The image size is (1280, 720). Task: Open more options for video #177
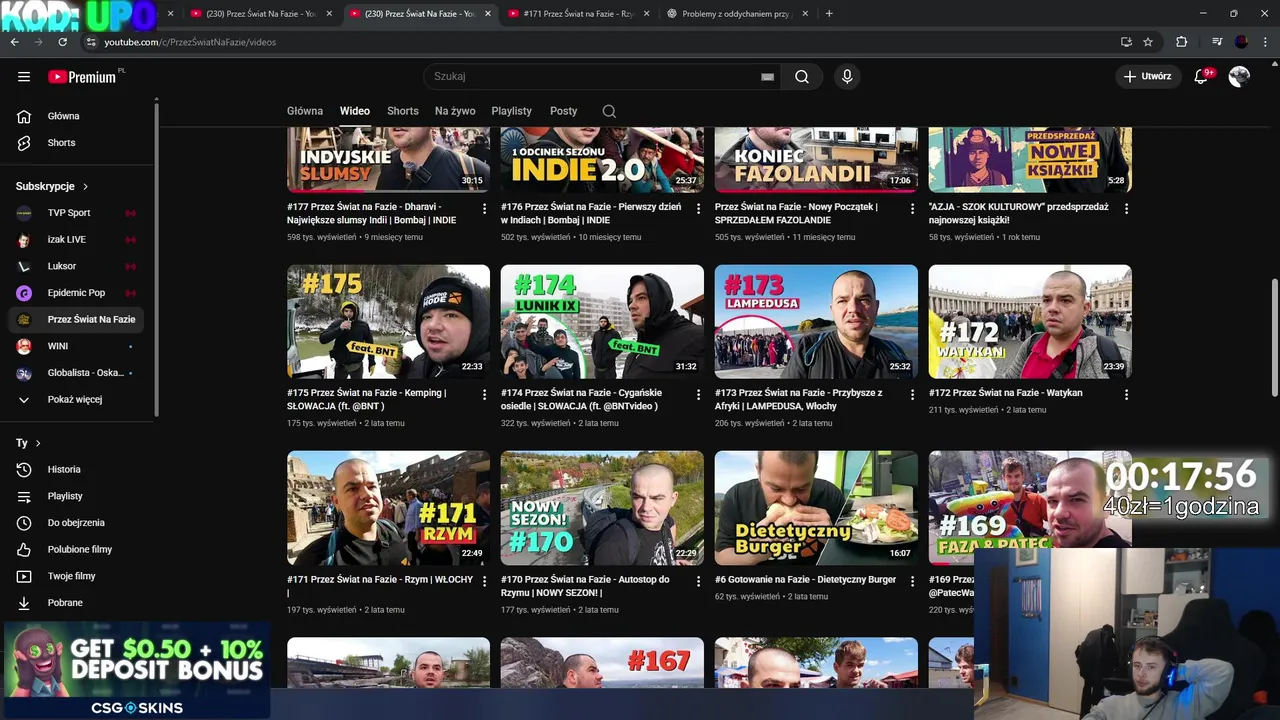pyautogui.click(x=484, y=209)
